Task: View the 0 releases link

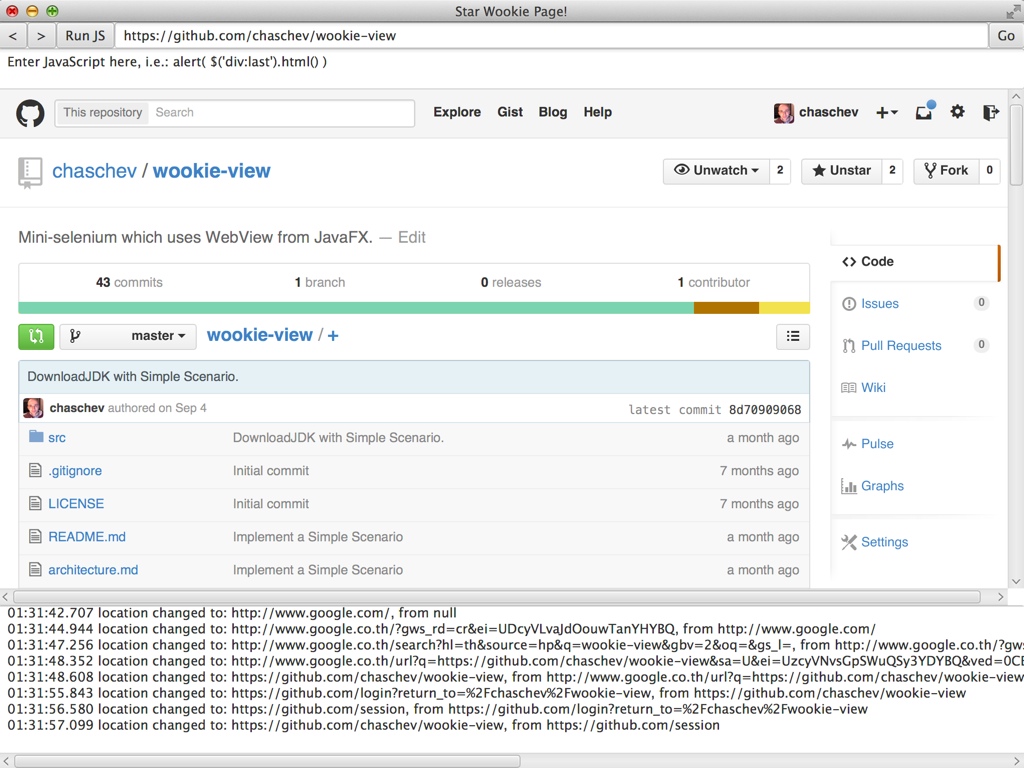Action: pyautogui.click(x=511, y=283)
